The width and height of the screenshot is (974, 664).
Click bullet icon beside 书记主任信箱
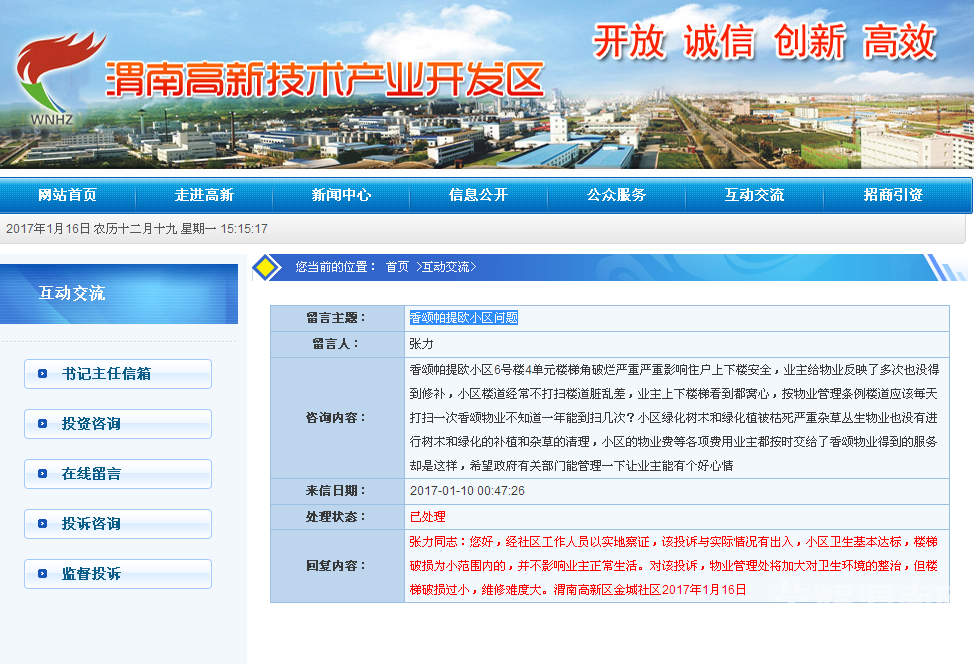[42, 374]
